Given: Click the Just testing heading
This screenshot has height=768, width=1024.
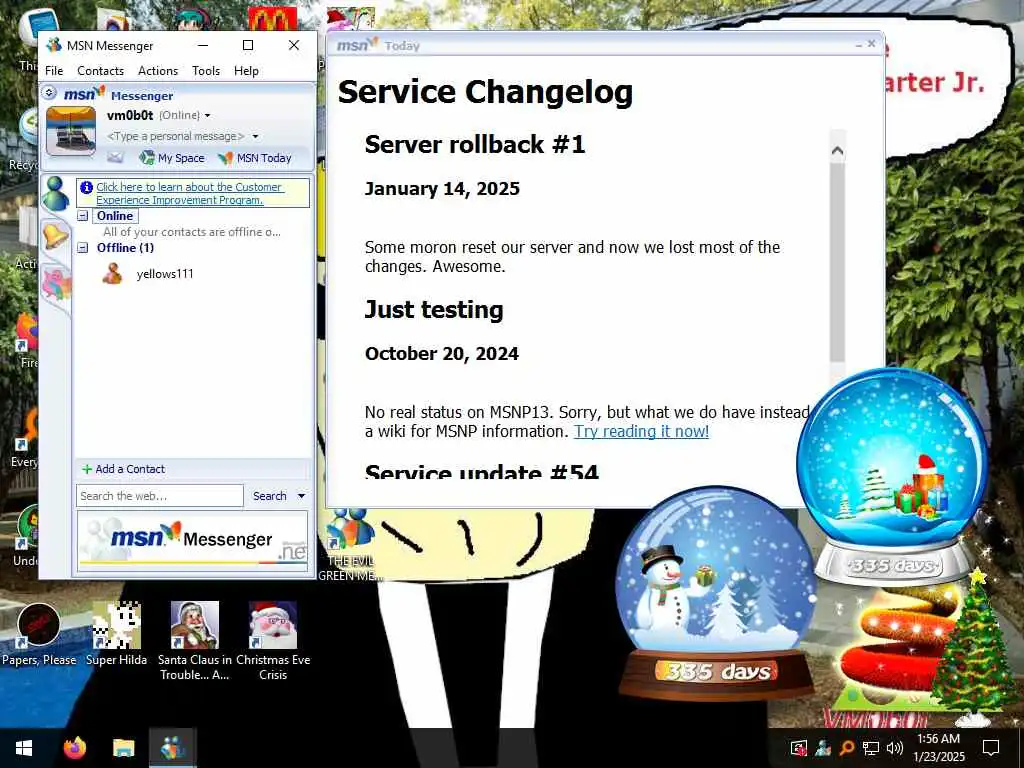Looking at the screenshot, I should point(434,310).
